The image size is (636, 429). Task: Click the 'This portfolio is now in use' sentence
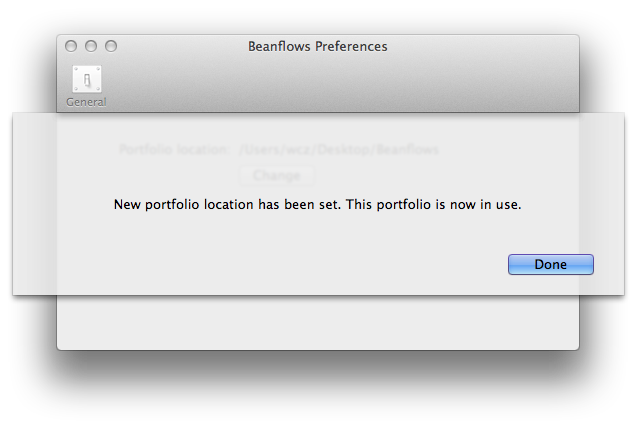click(x=433, y=204)
